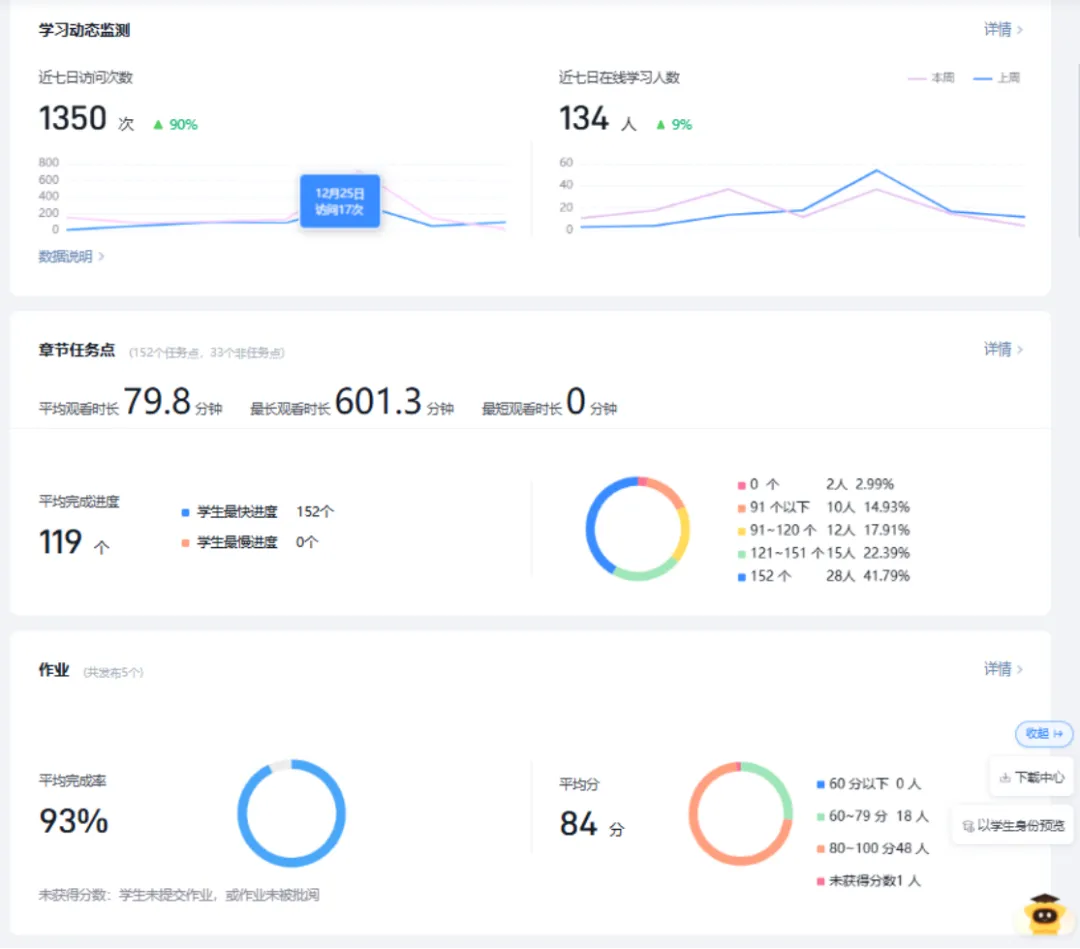
Task: Click the 15人 22.39% legend entry
Action: pos(868,553)
